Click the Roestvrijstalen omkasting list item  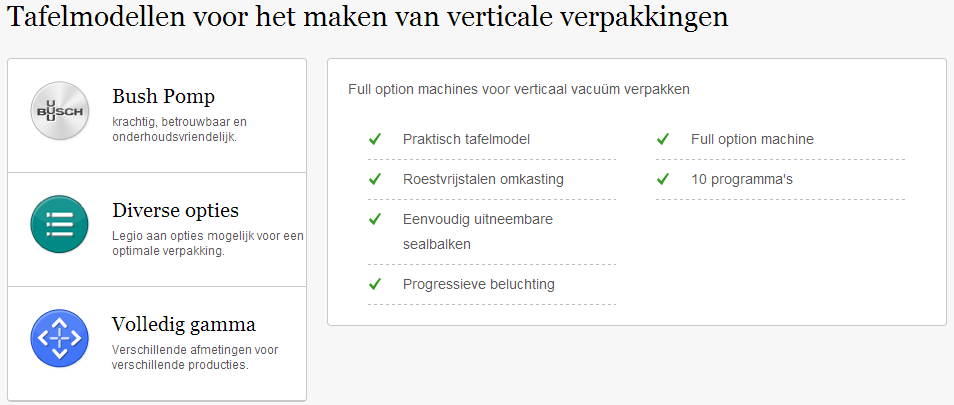tap(492, 179)
